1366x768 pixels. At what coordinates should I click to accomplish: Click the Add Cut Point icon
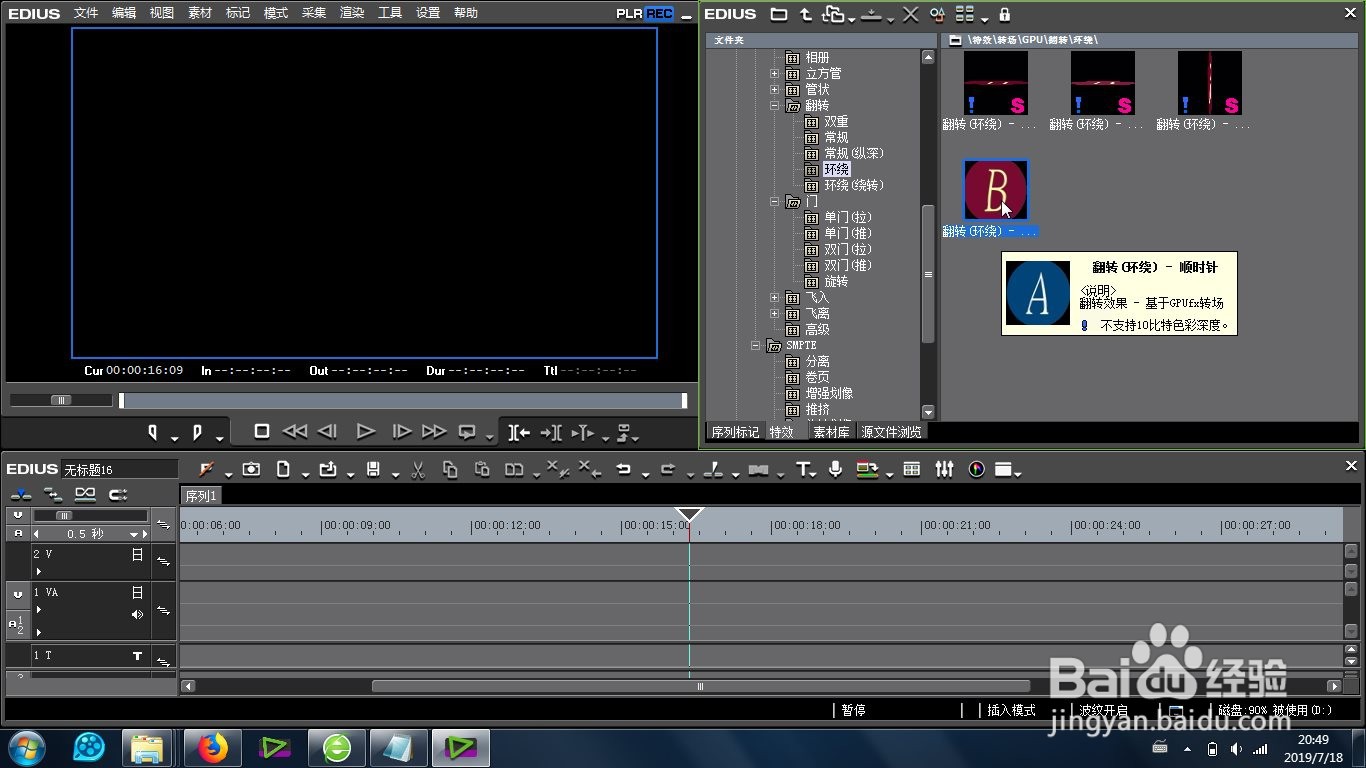pyautogui.click(x=713, y=469)
